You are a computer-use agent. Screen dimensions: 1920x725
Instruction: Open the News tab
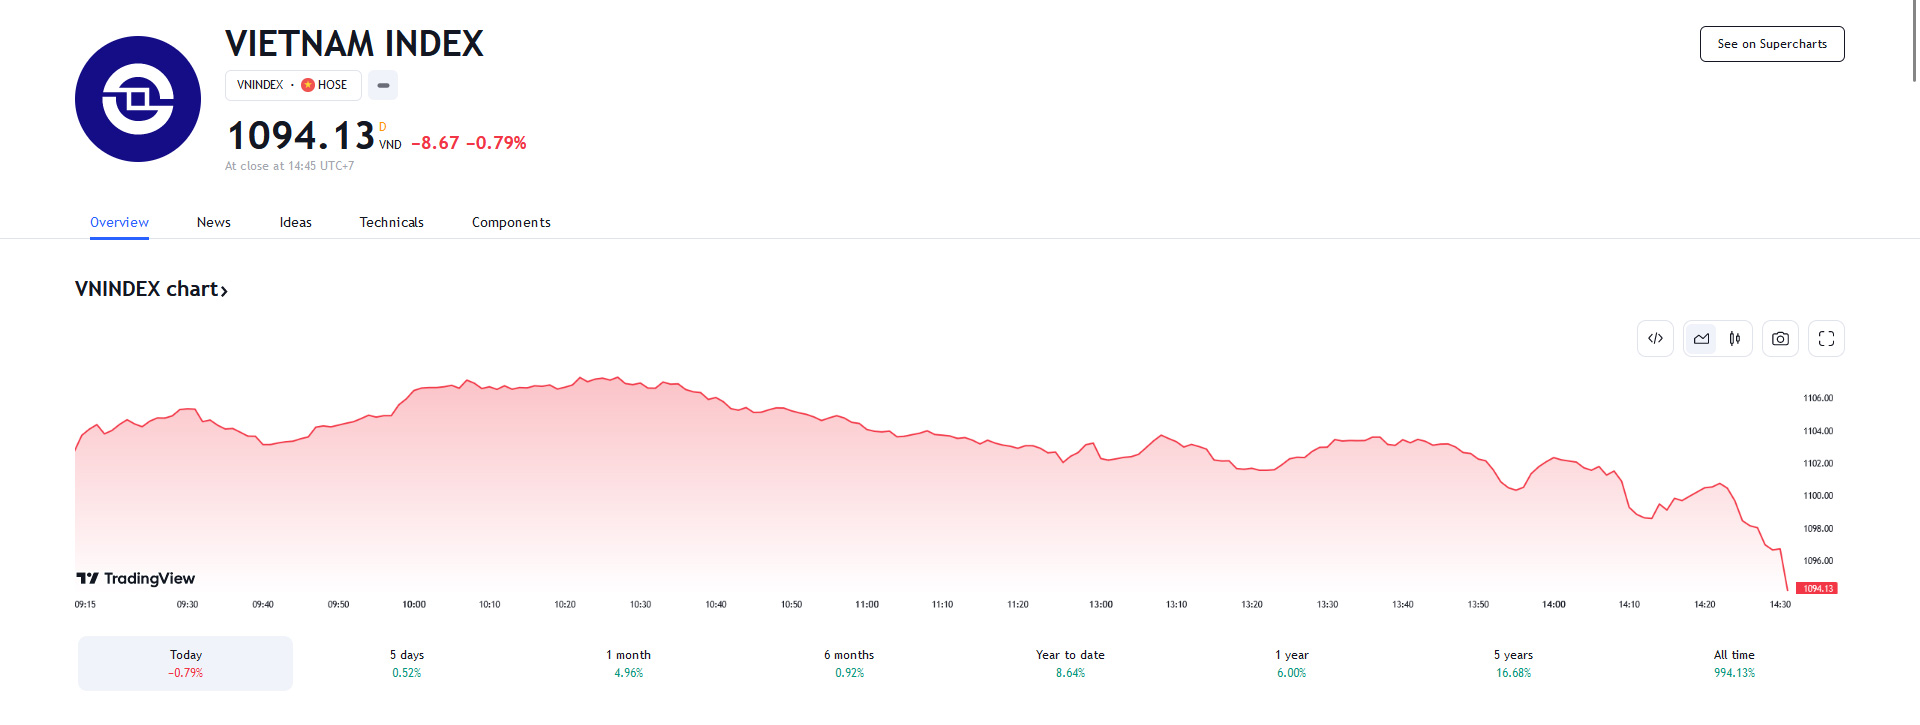click(214, 222)
